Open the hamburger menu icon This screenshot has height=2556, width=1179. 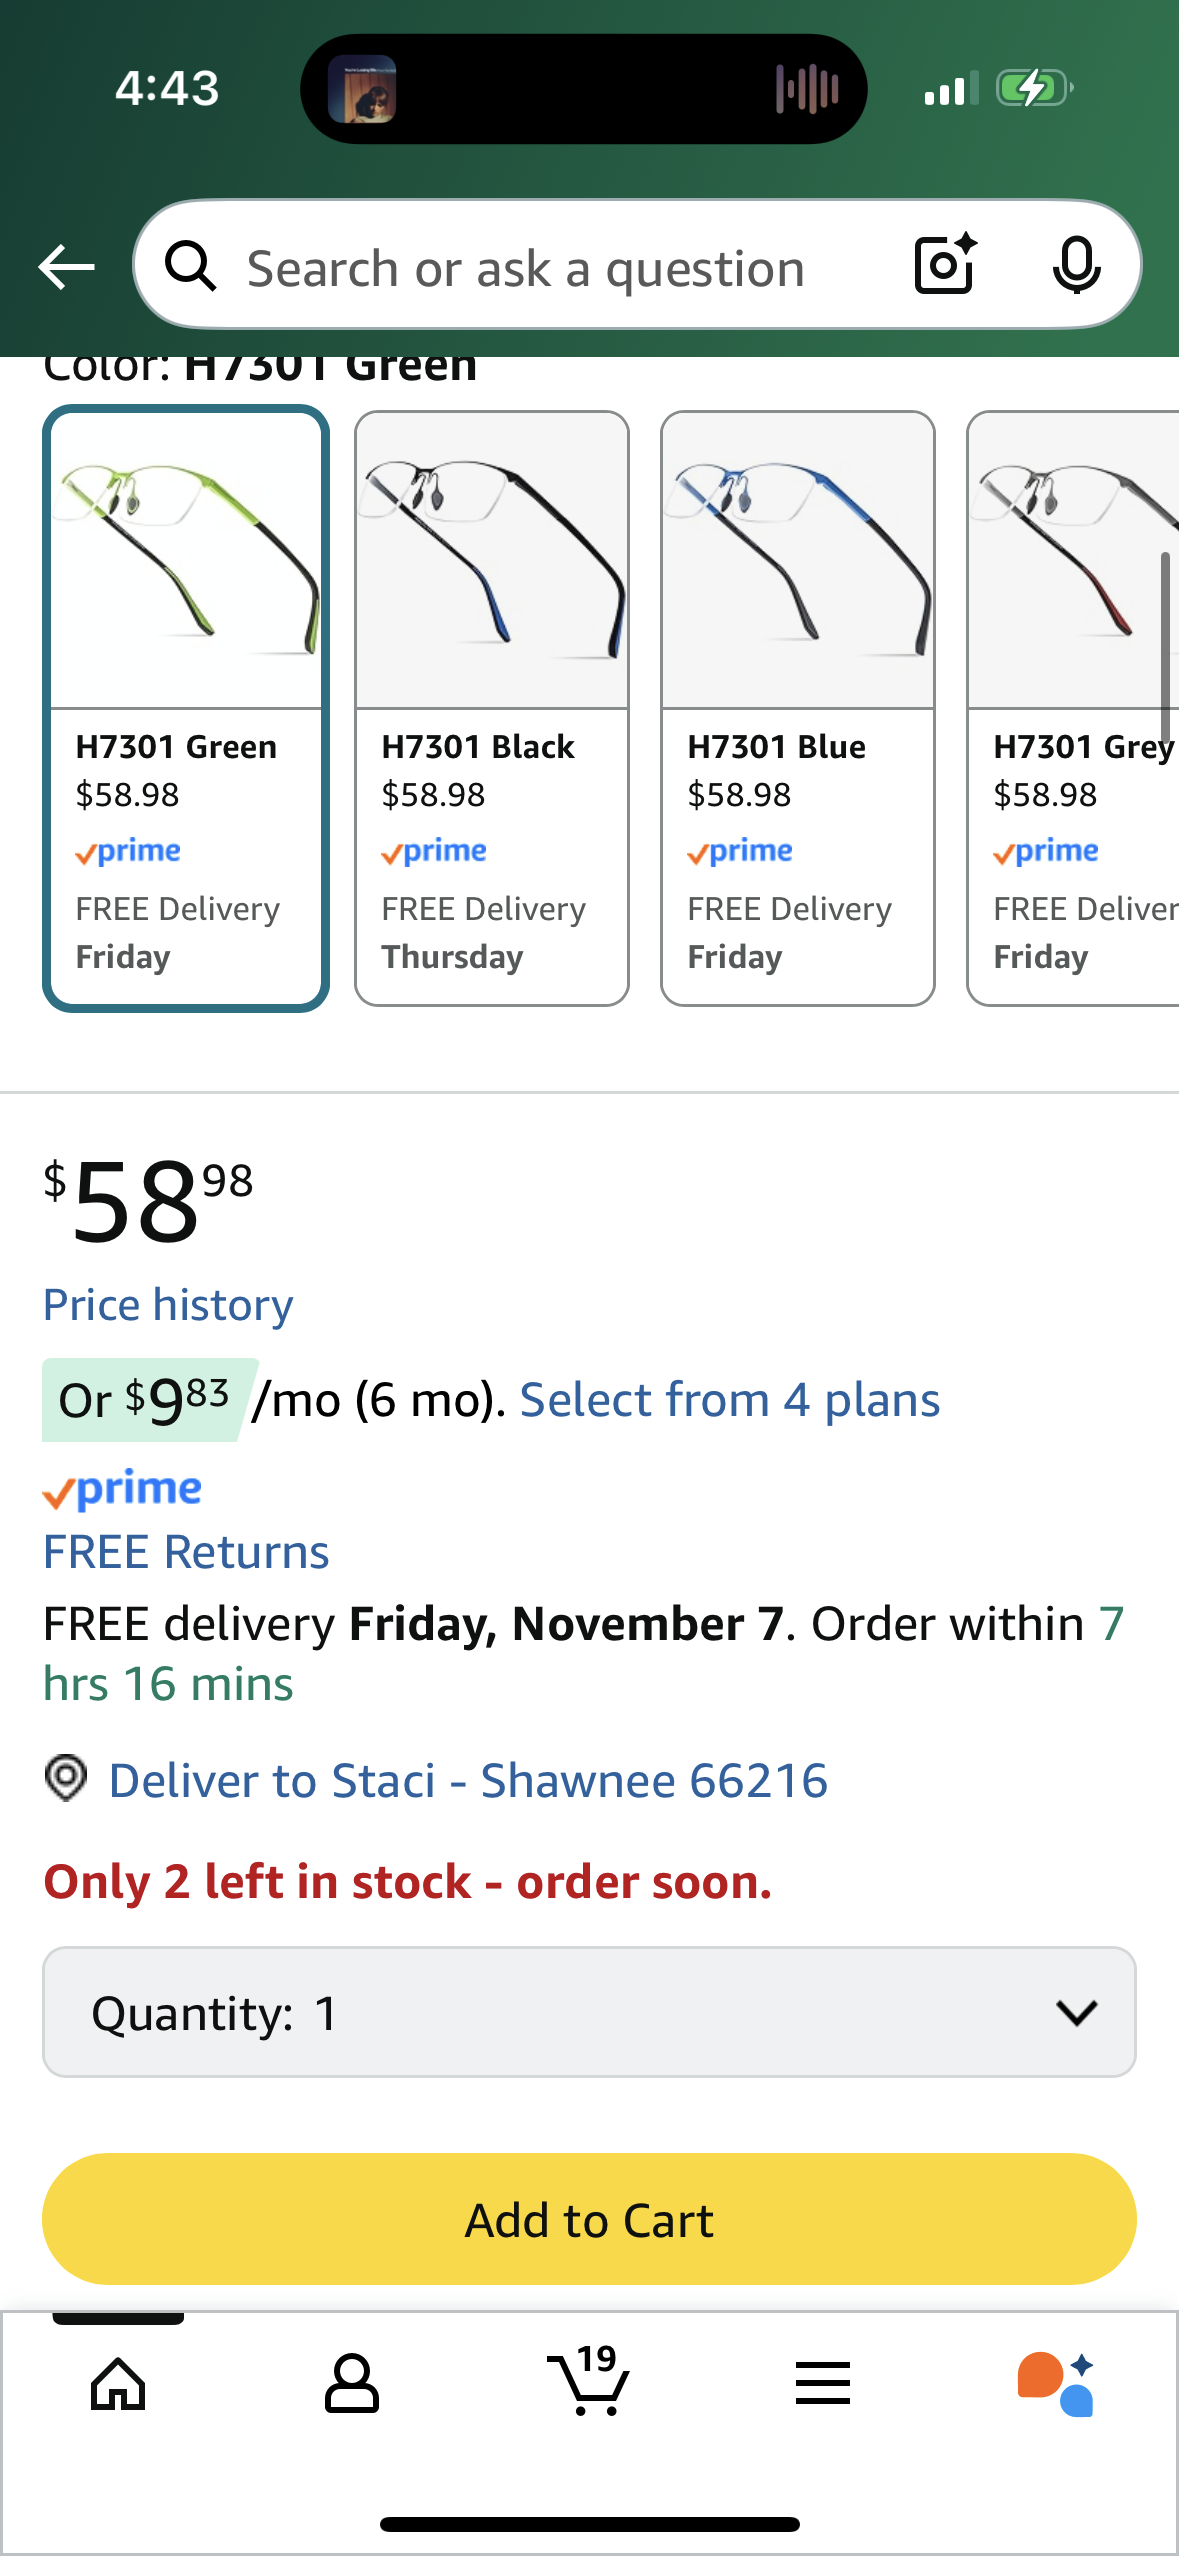click(823, 2384)
